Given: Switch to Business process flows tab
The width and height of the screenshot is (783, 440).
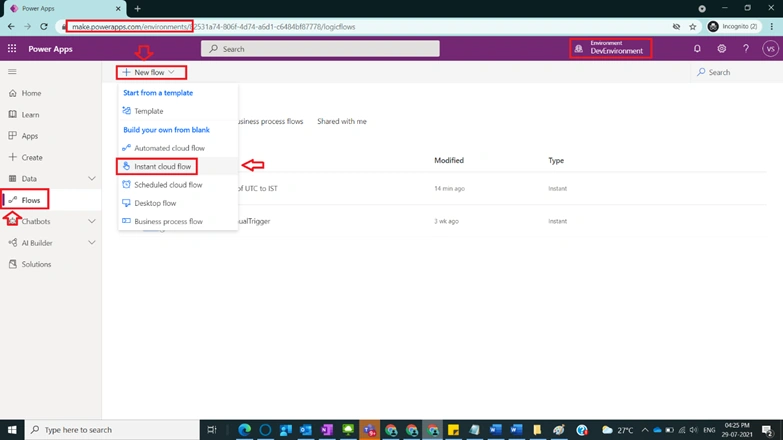Looking at the screenshot, I should [270, 121].
